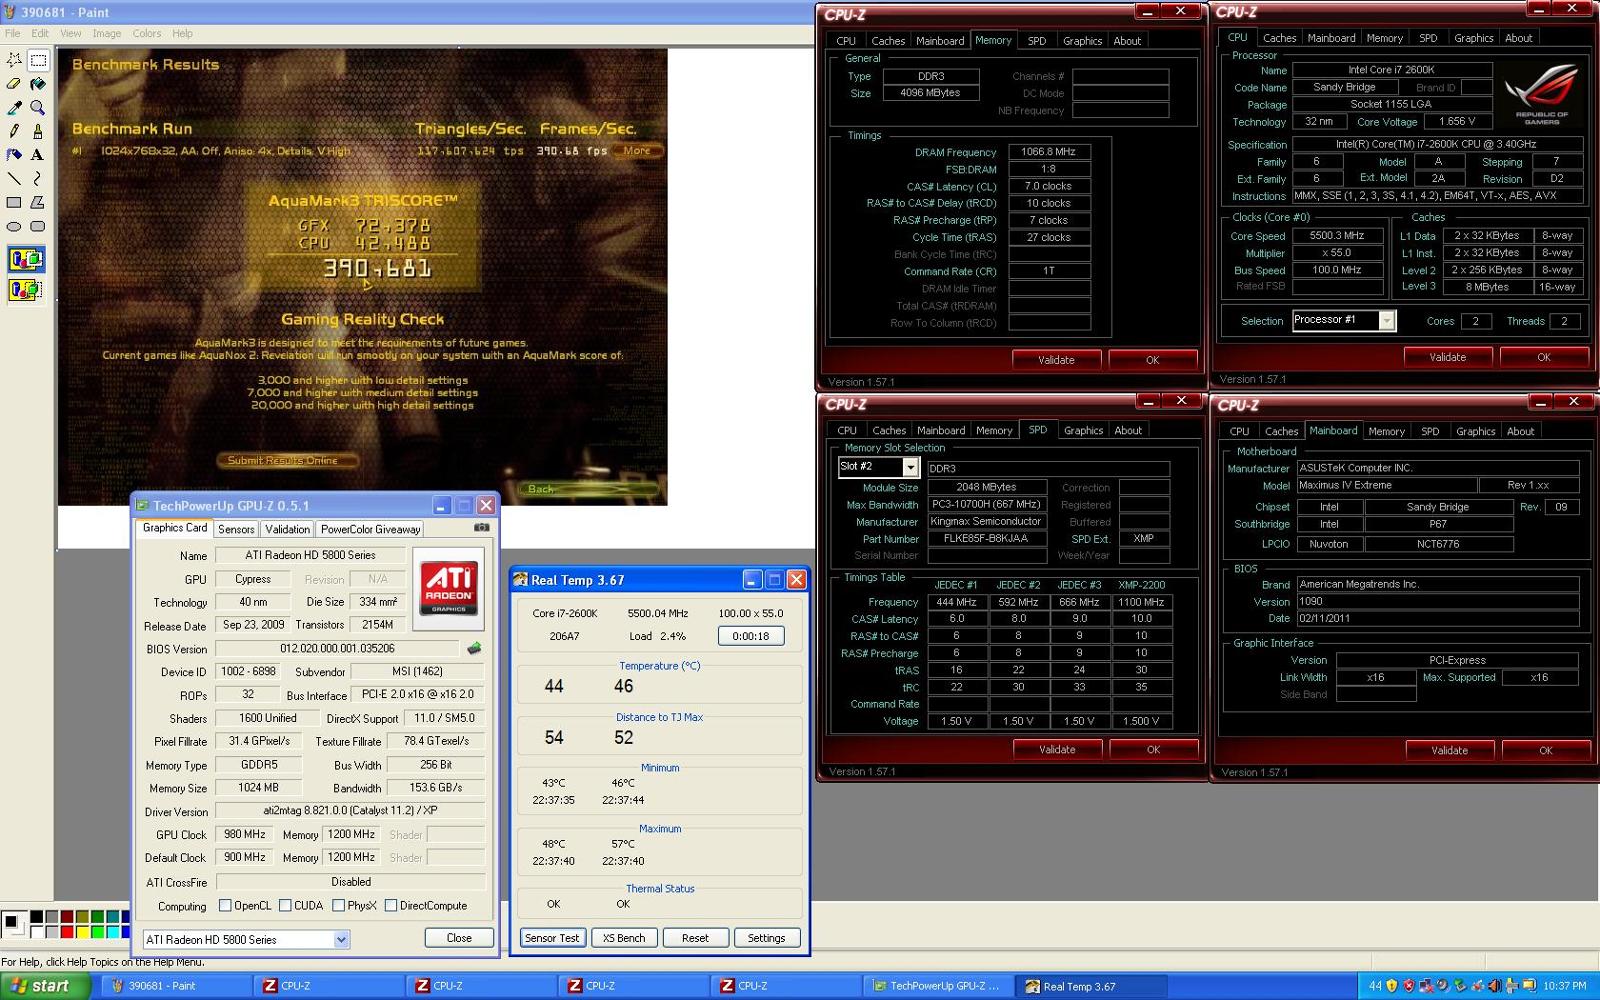
Task: Switch to the Sensors tab in GPU-Z
Action: [236, 529]
